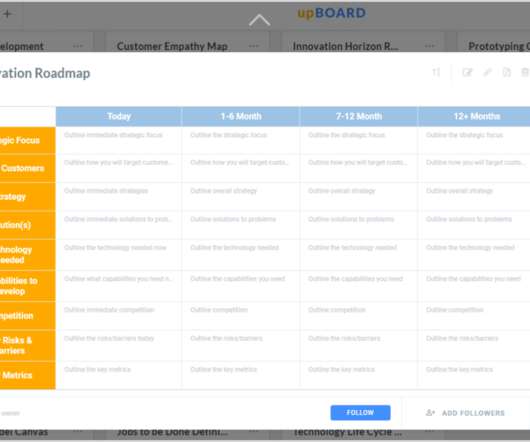
Task: Click ADD FOLLOWERS link
Action: [473, 413]
